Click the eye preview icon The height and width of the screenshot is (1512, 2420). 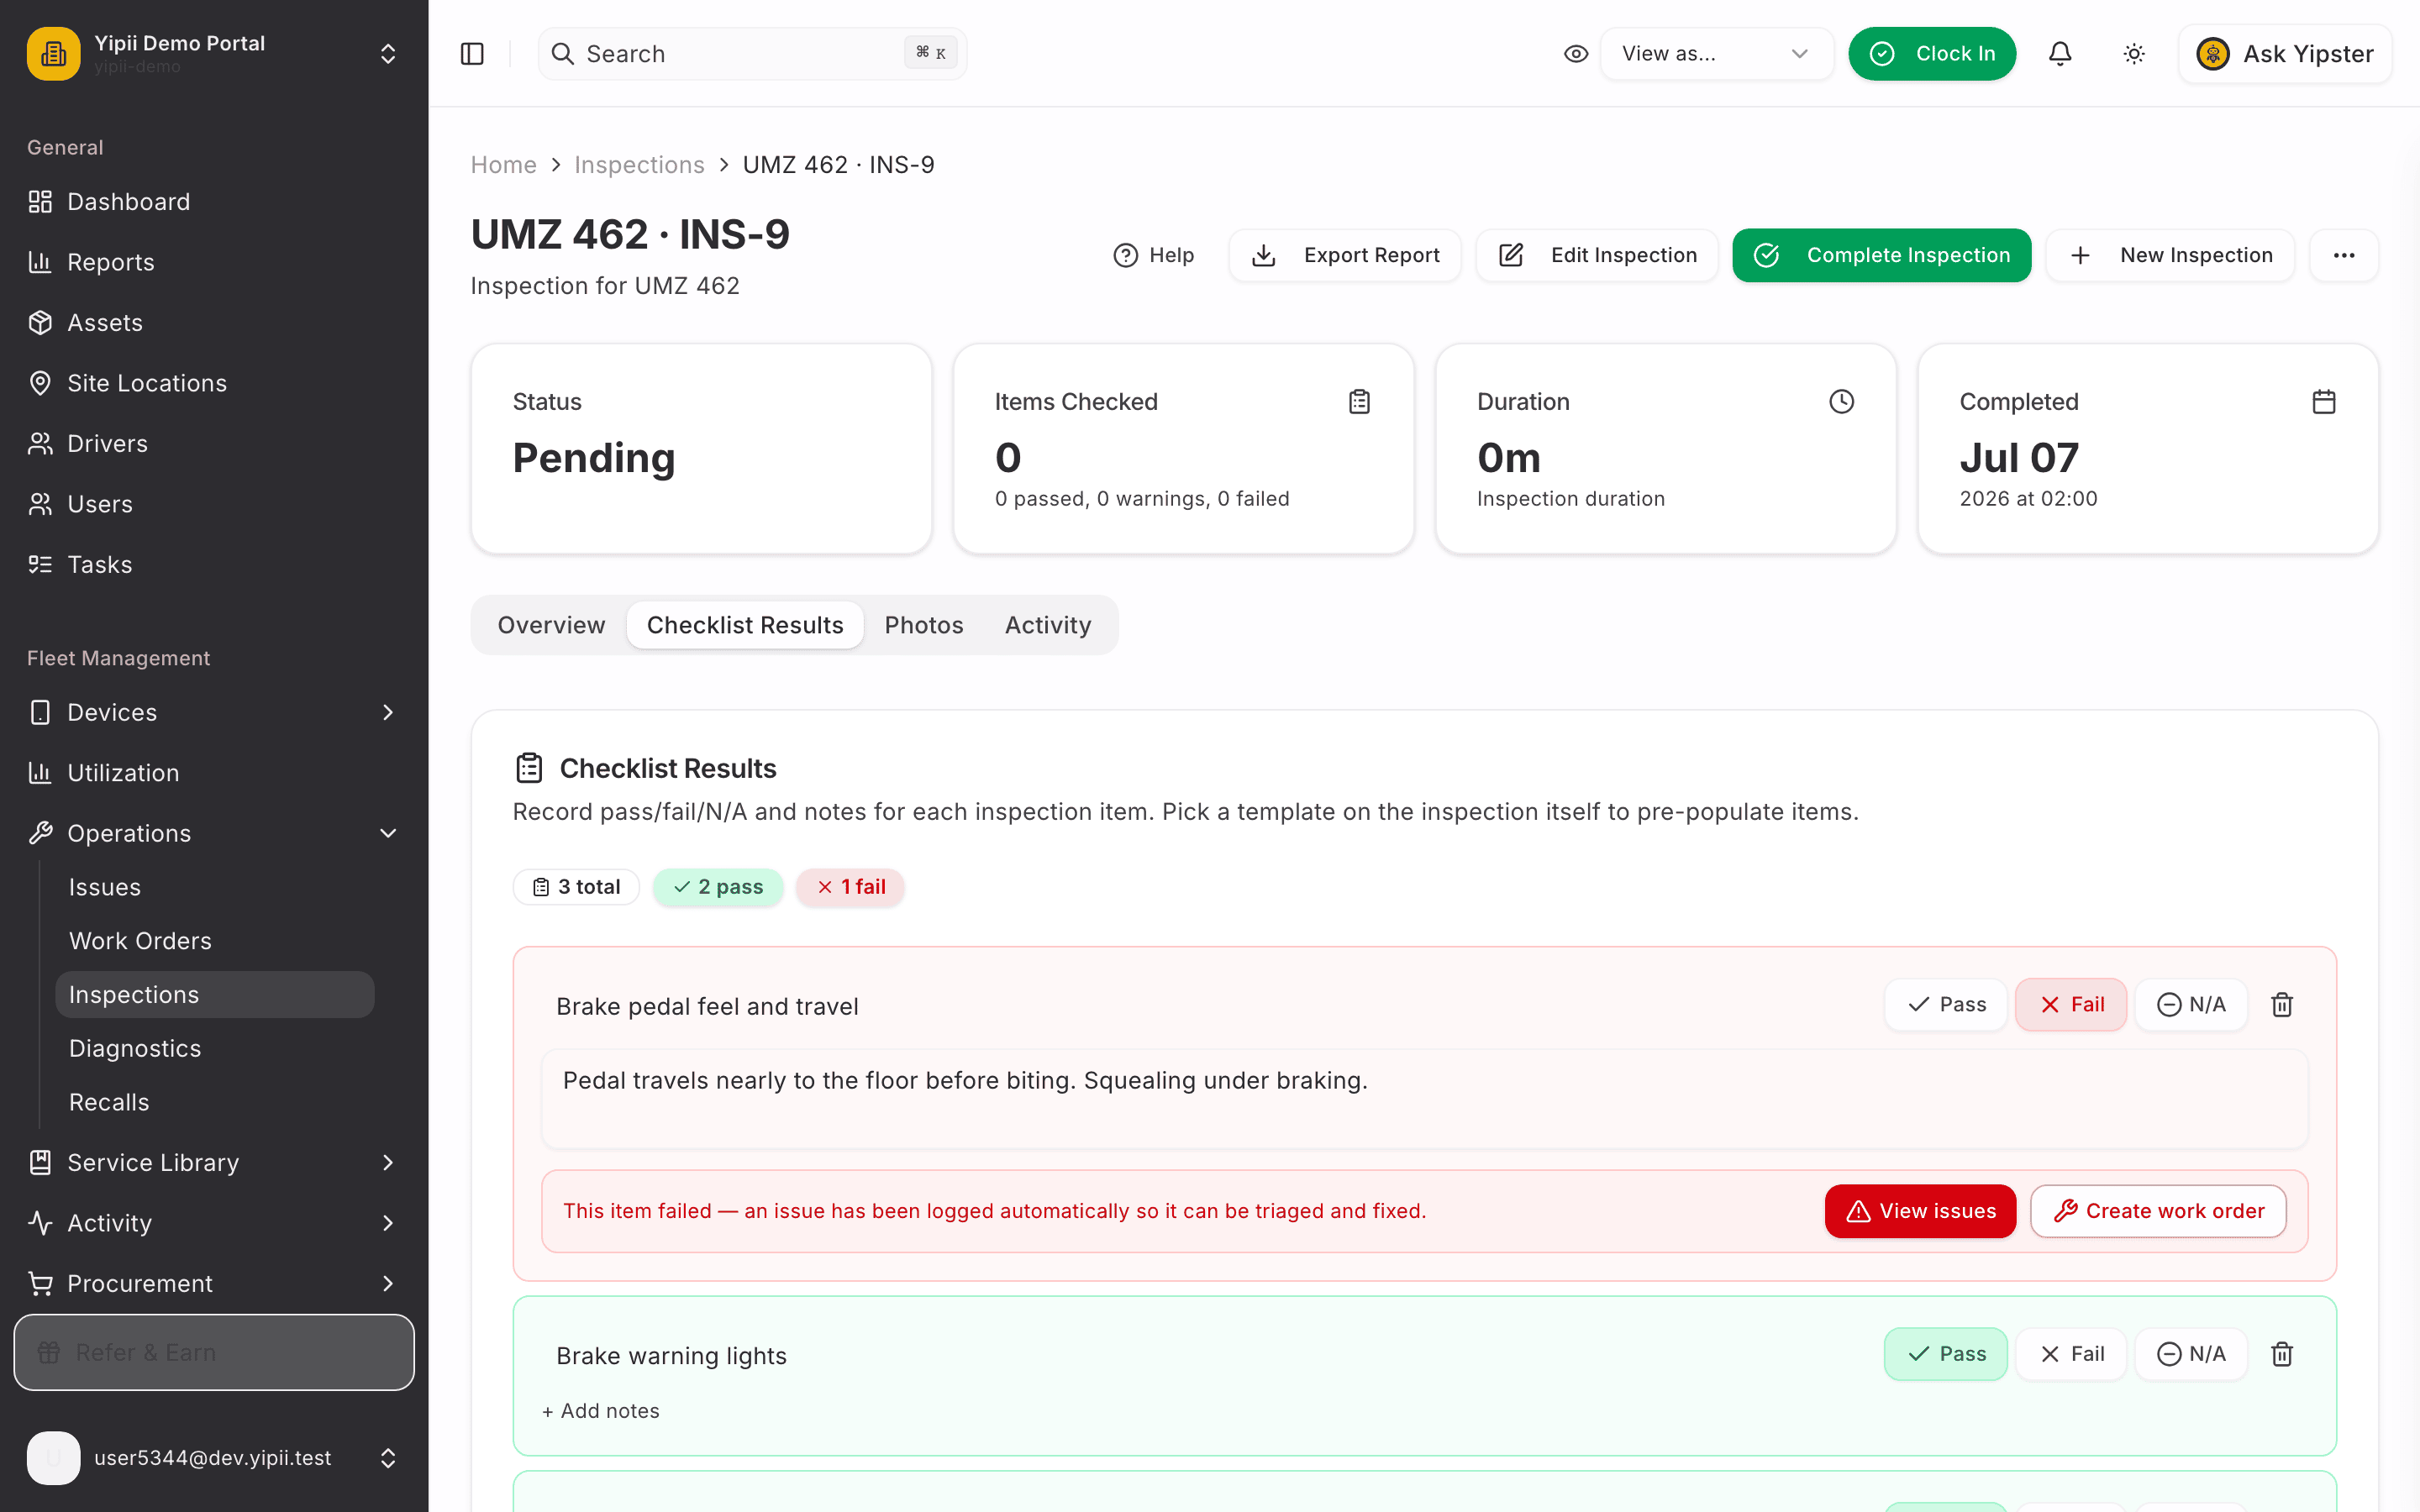pos(1576,54)
